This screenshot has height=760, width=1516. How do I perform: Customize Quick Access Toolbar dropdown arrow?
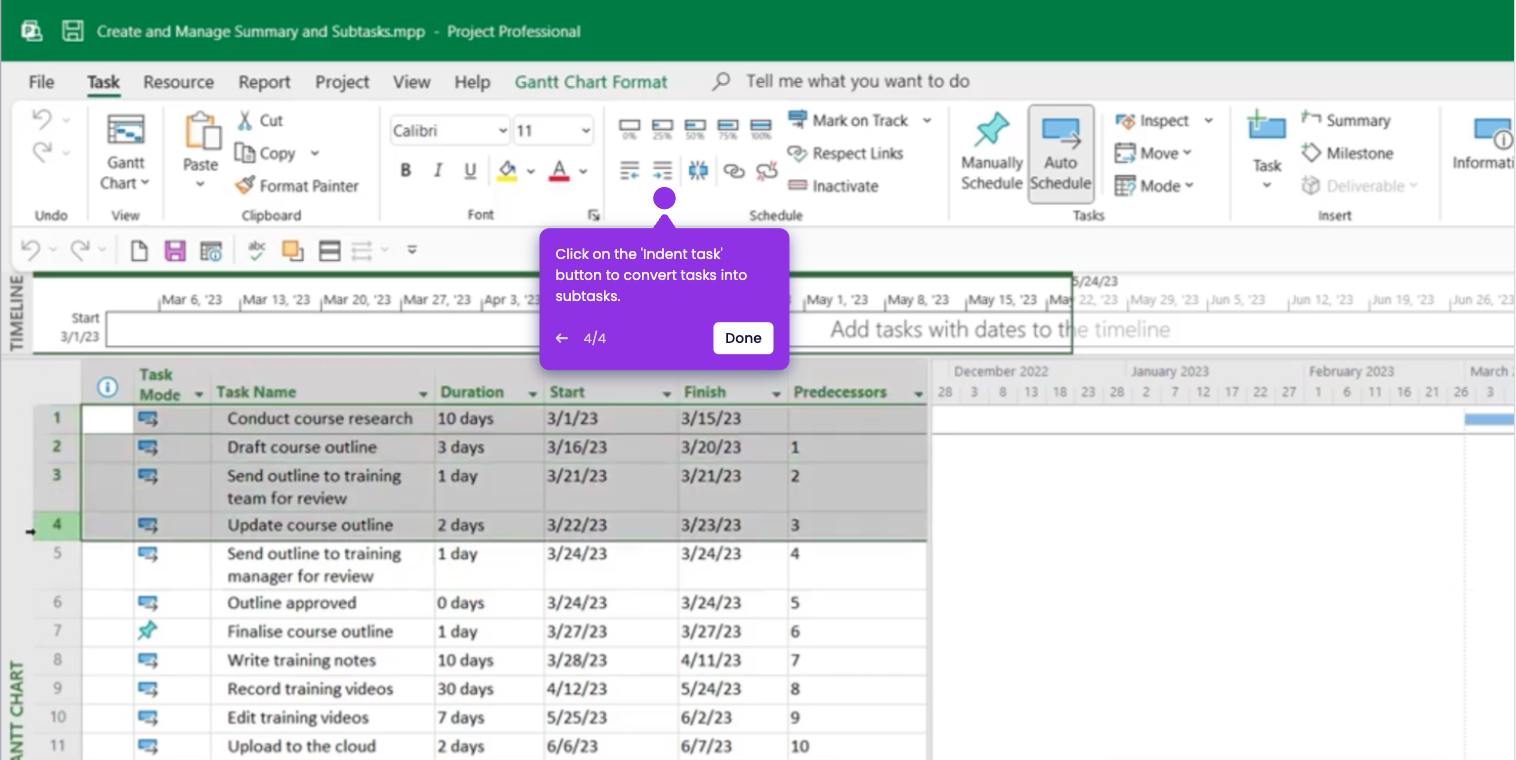(412, 250)
